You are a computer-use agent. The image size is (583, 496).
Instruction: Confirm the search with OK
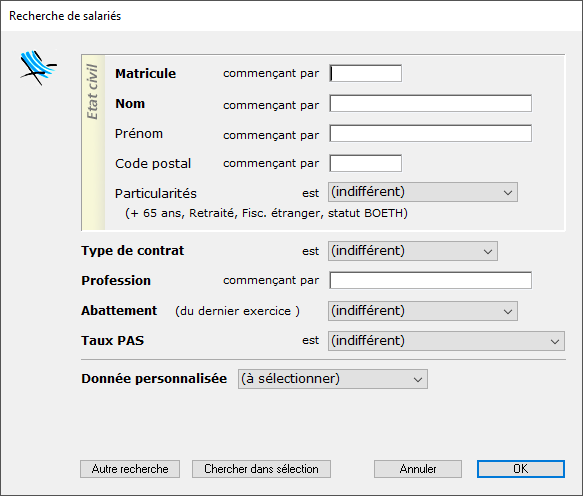521,469
